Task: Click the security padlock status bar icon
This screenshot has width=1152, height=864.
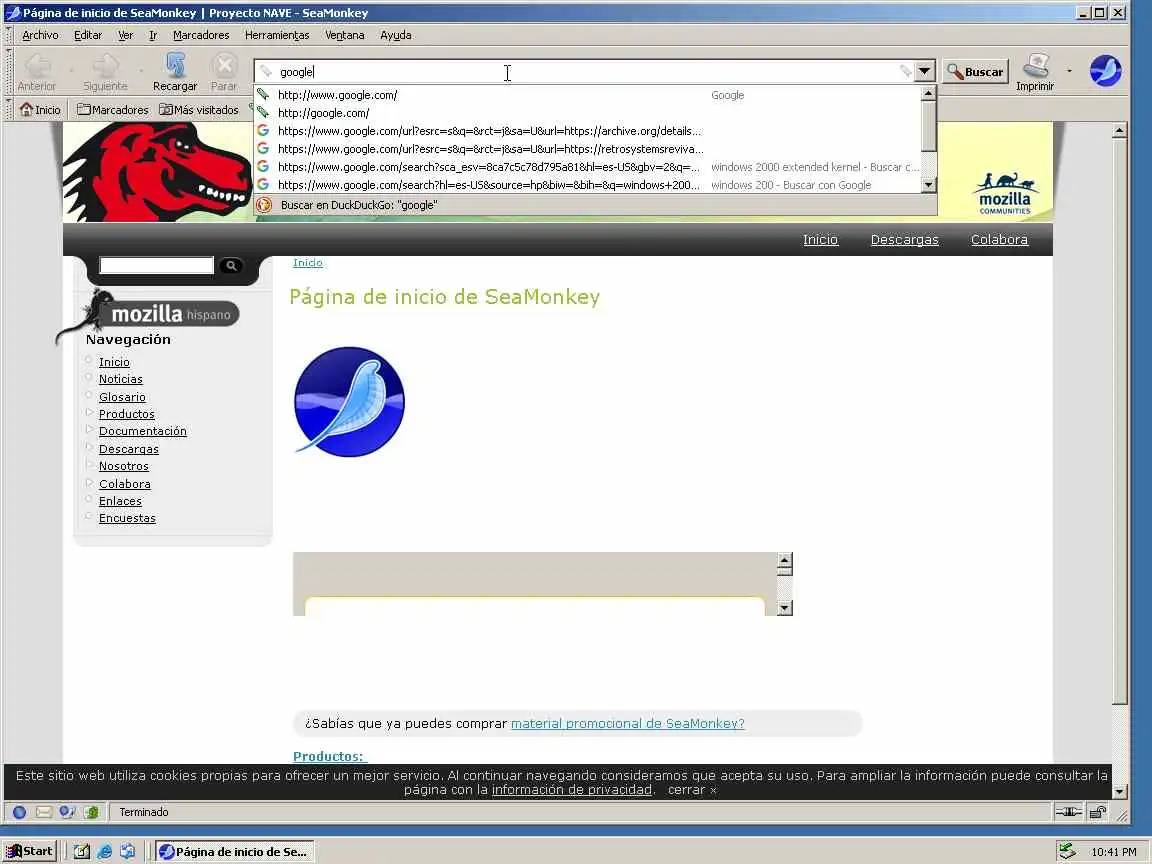Action: click(x=1098, y=812)
